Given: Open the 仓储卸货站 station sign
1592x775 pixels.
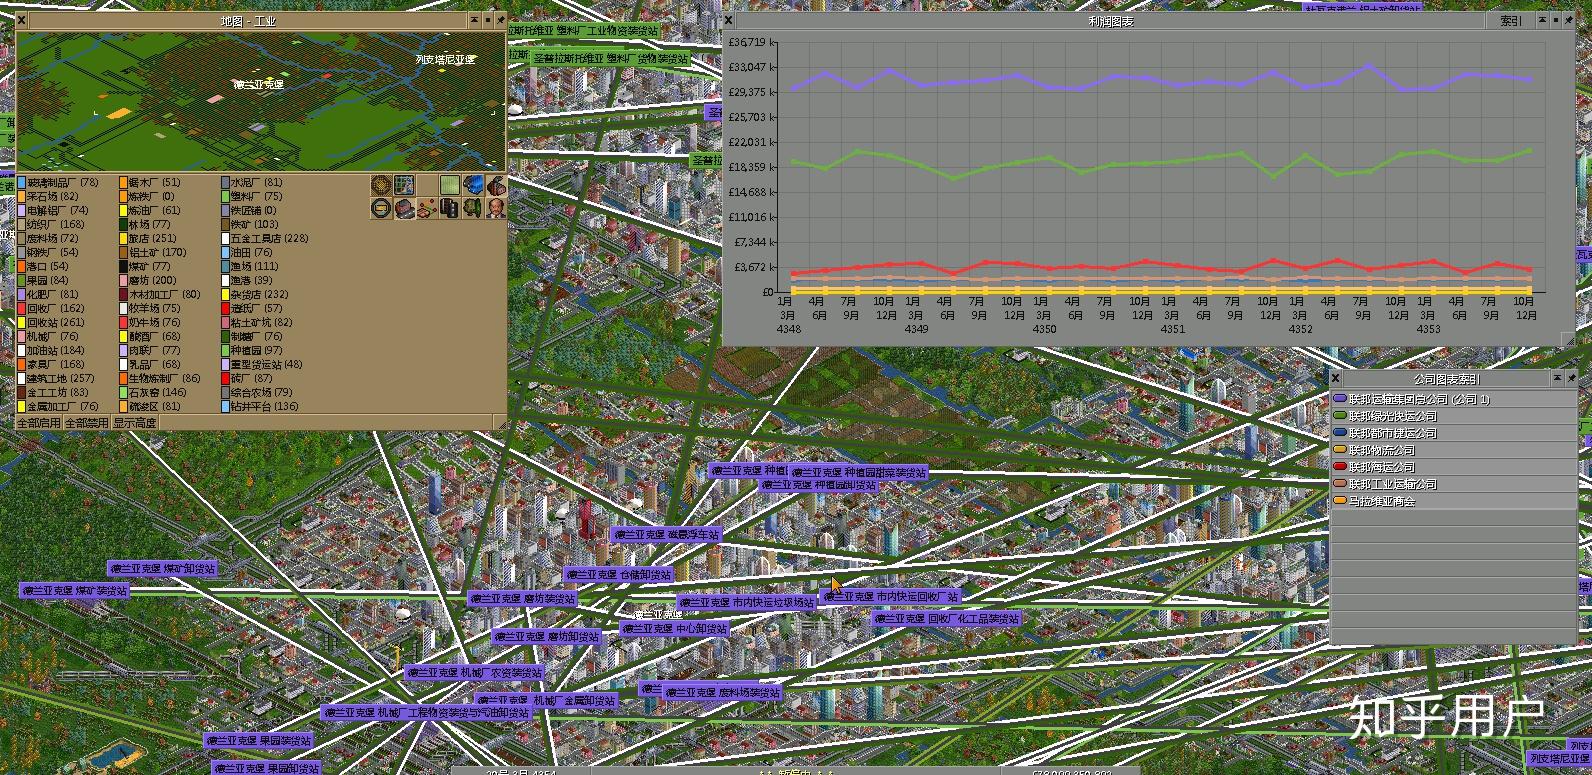Looking at the screenshot, I should click(618, 575).
